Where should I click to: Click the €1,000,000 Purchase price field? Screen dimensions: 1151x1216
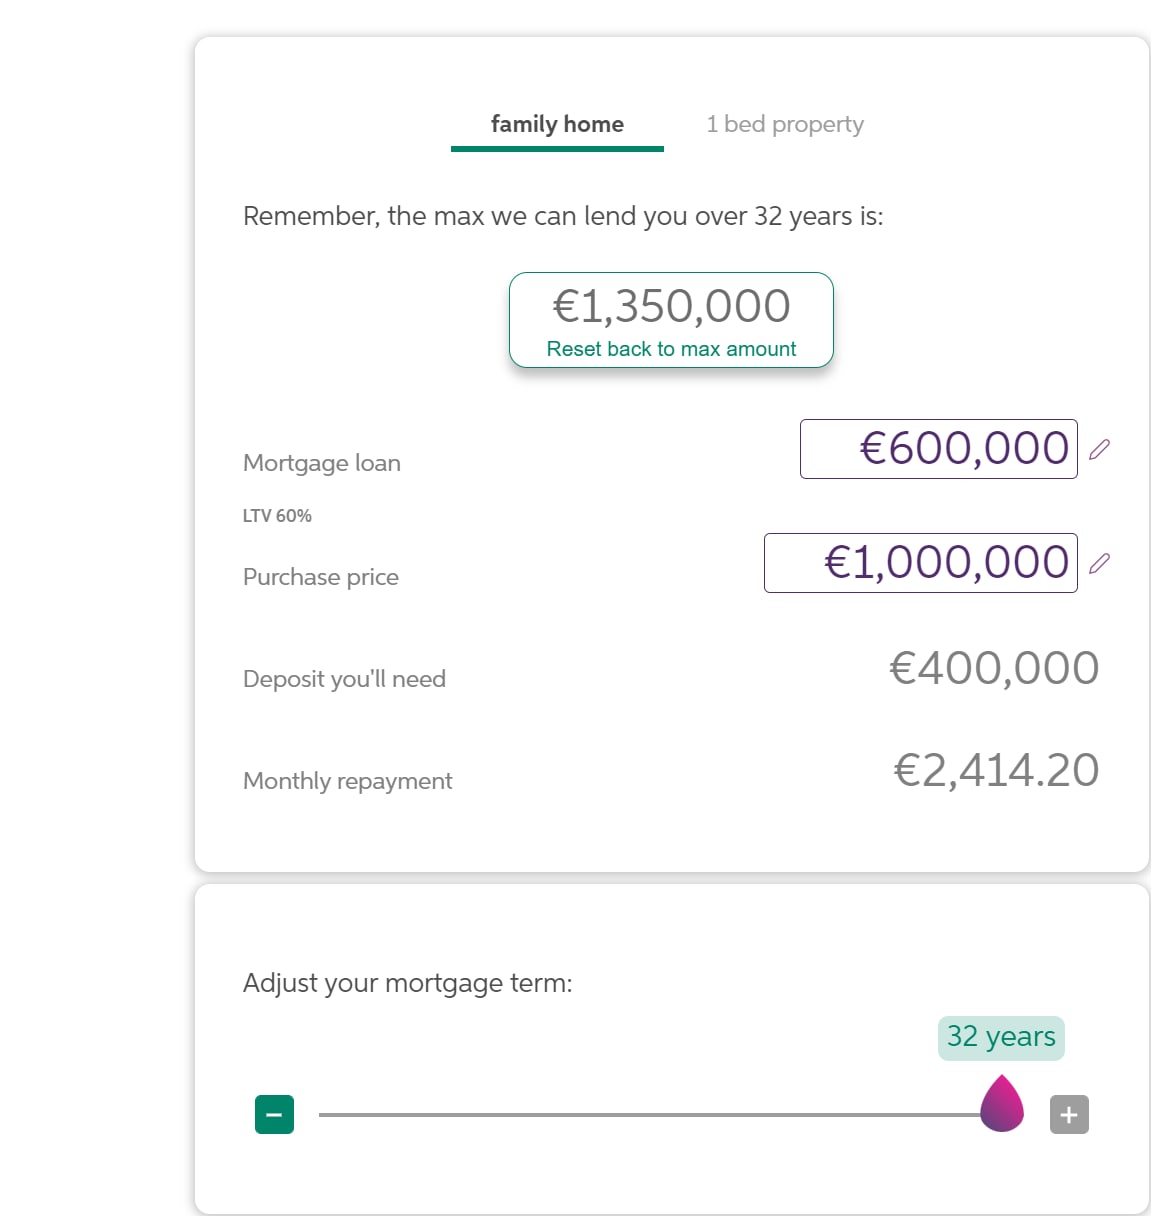pyautogui.click(x=920, y=563)
